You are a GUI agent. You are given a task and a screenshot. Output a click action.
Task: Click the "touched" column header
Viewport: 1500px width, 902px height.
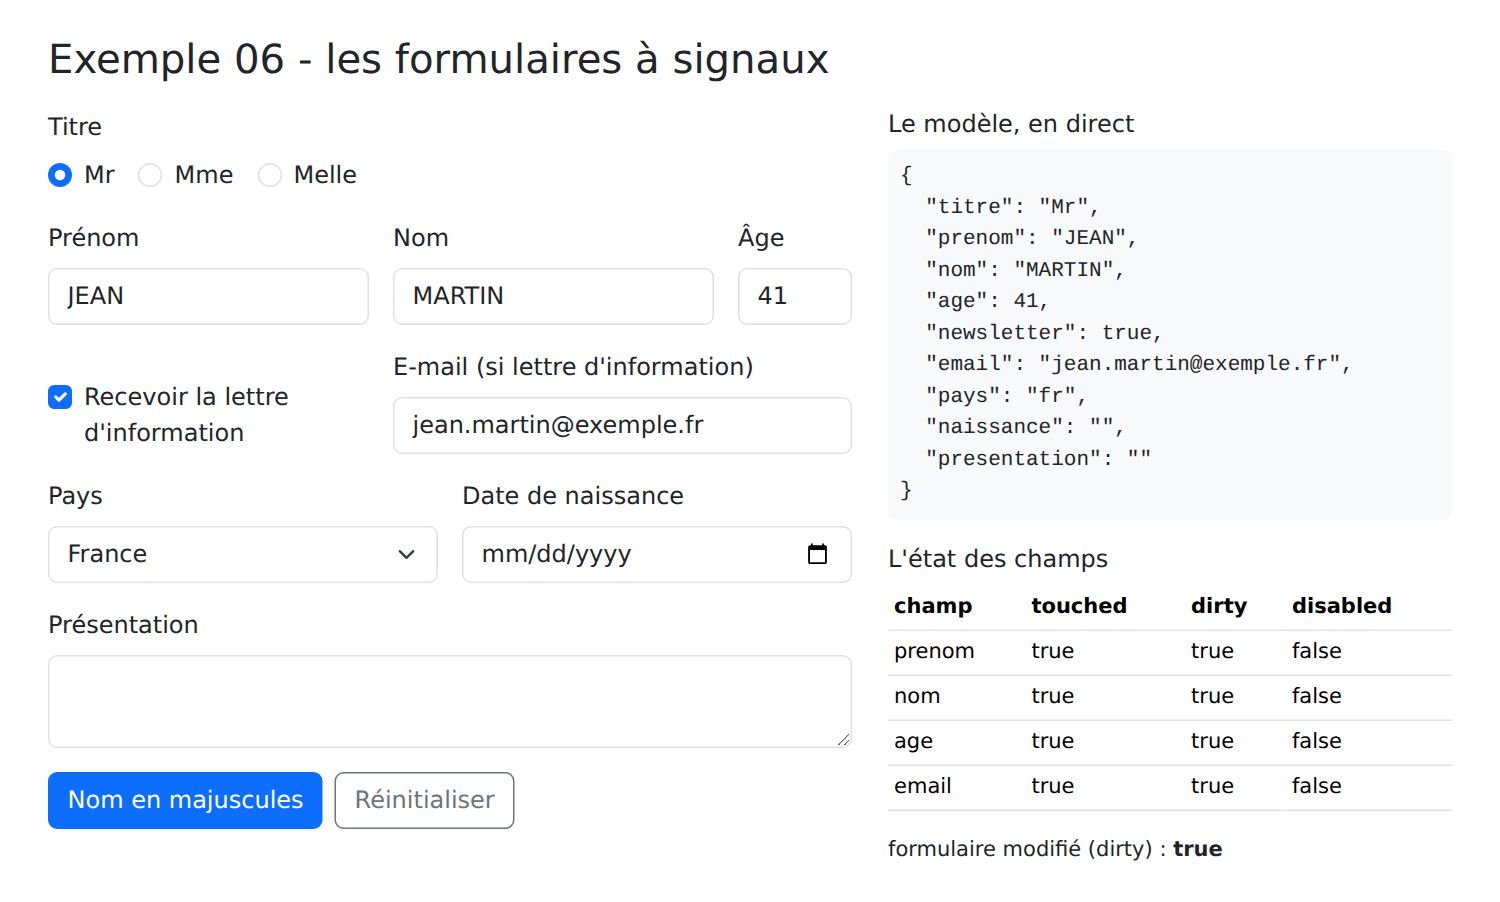point(1079,606)
